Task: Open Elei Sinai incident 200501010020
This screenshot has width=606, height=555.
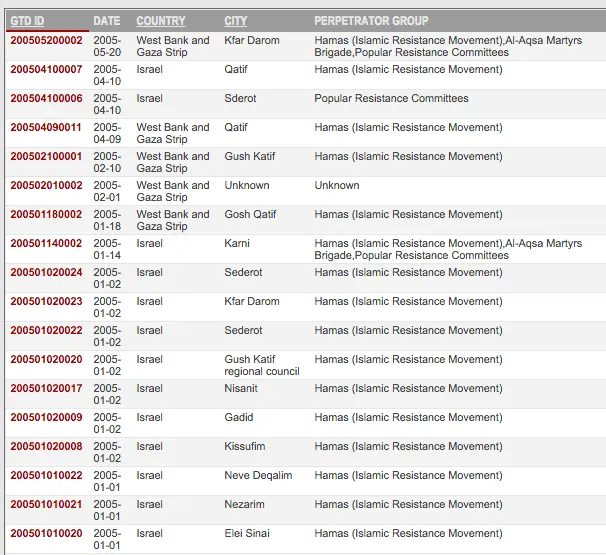Action: 46,534
